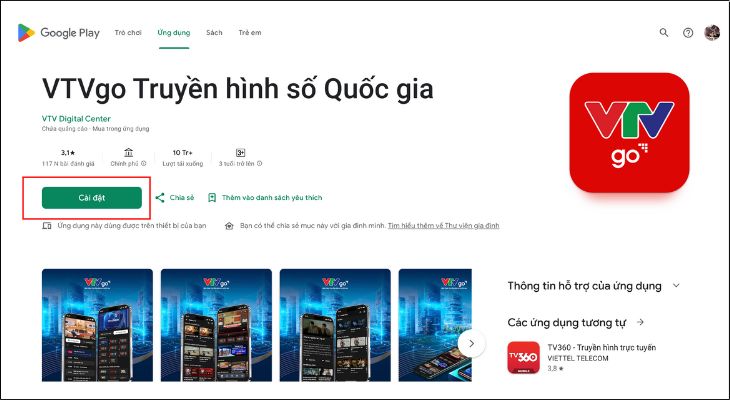Open the first VTVgo screenshot thumbnail
The height and width of the screenshot is (400, 730).
click(x=97, y=325)
